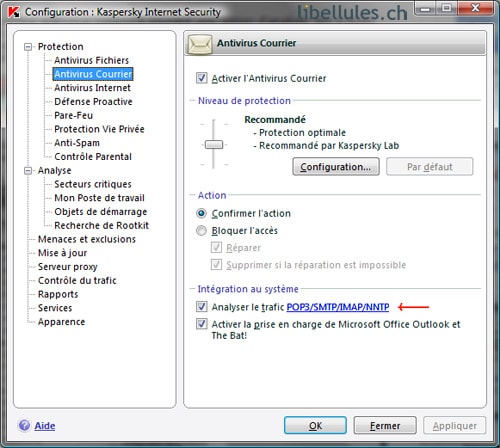Uncheck Activer l'Antivirus Courrier checkbox

coord(202,78)
